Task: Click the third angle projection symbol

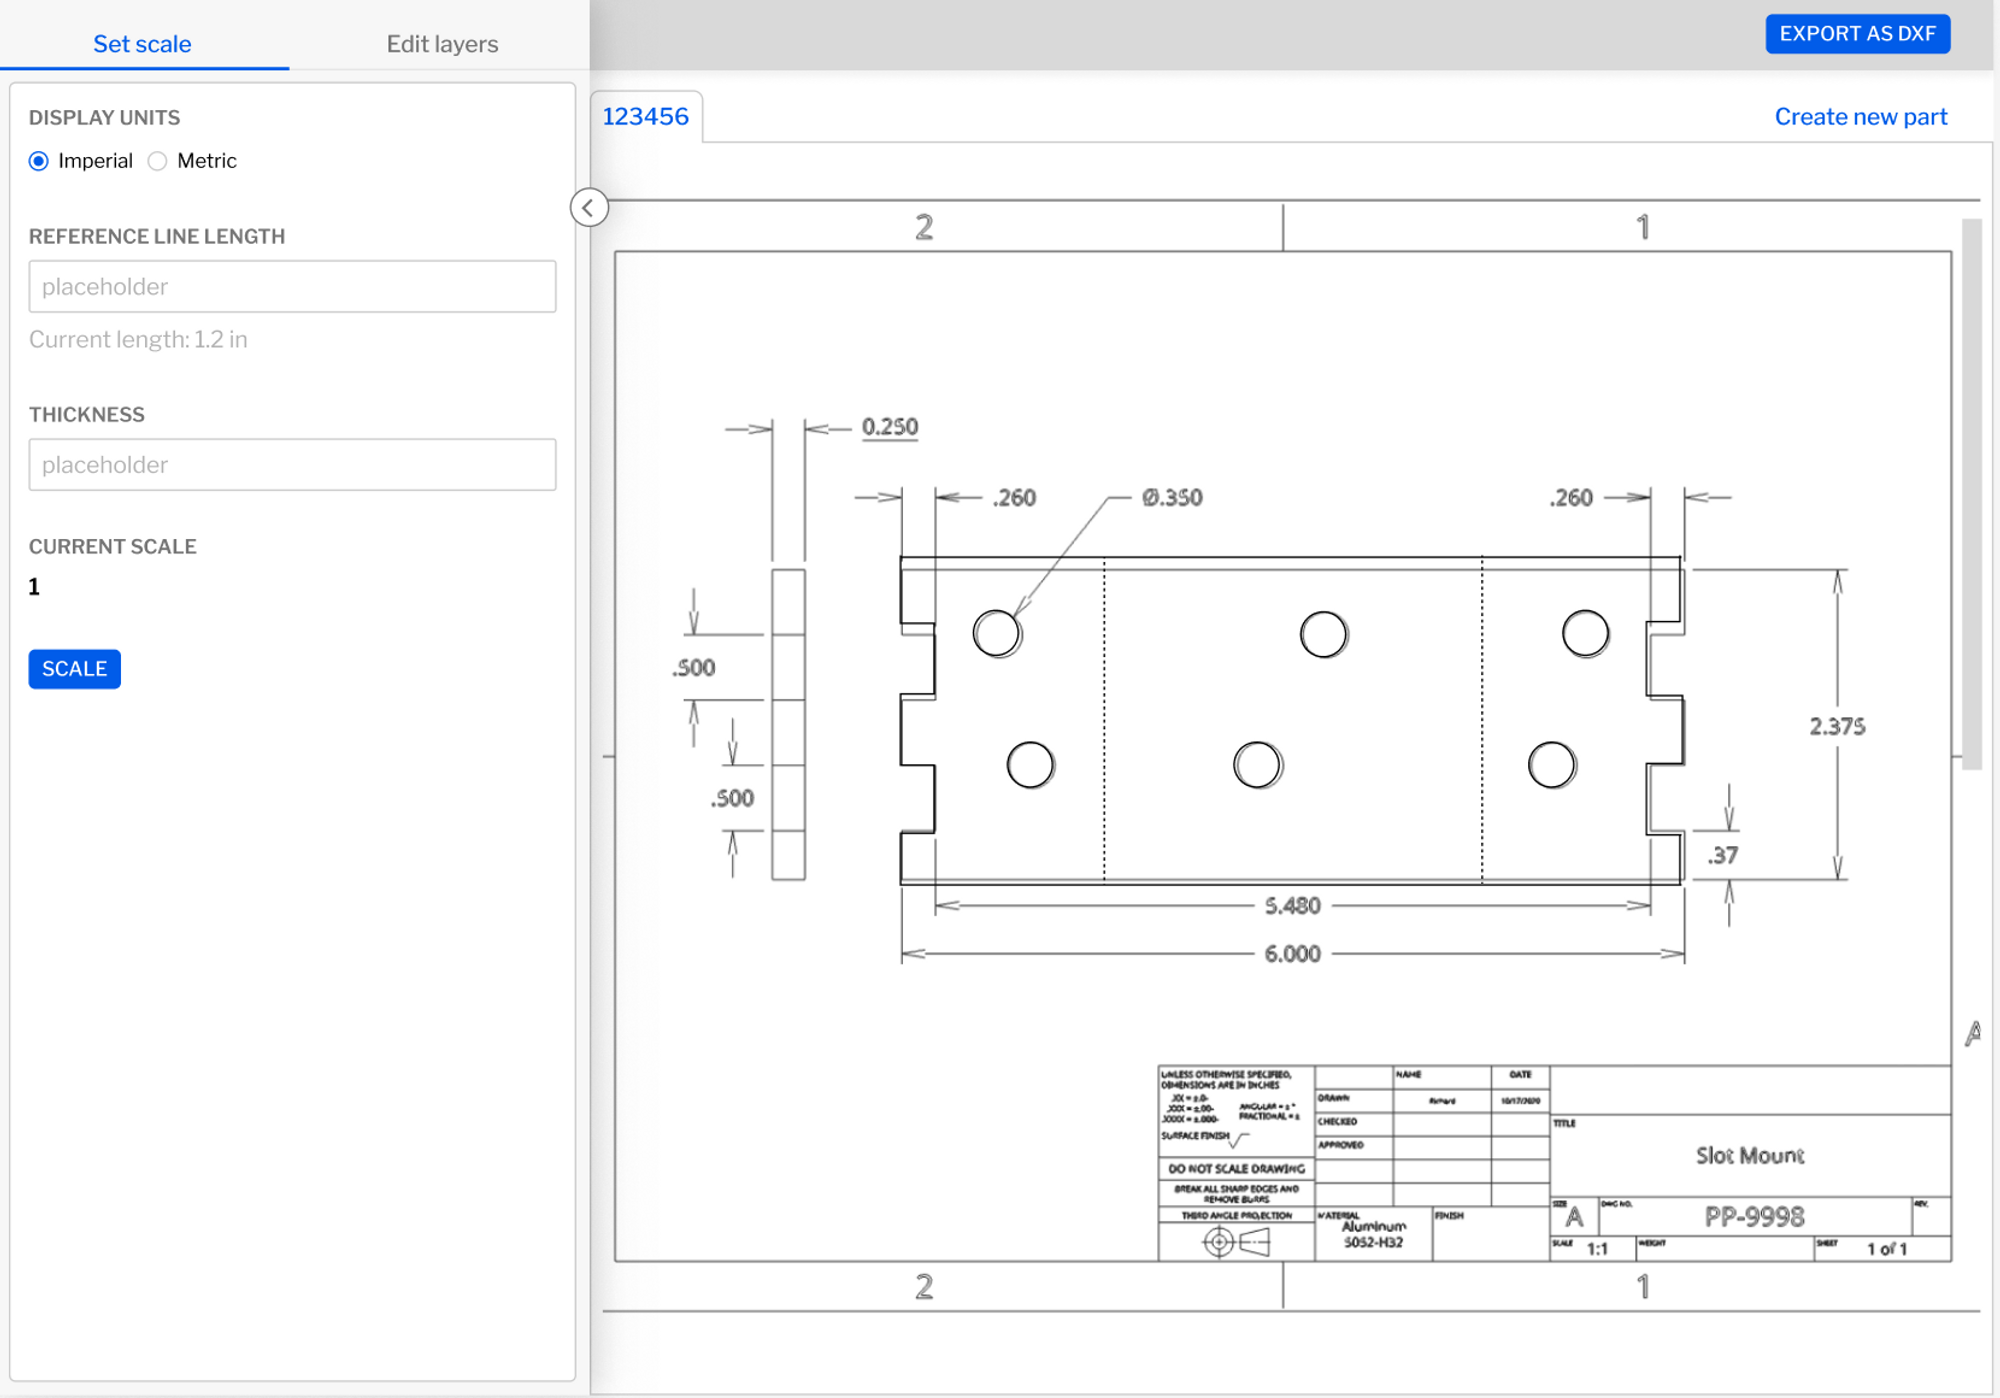Action: 1236,1242
